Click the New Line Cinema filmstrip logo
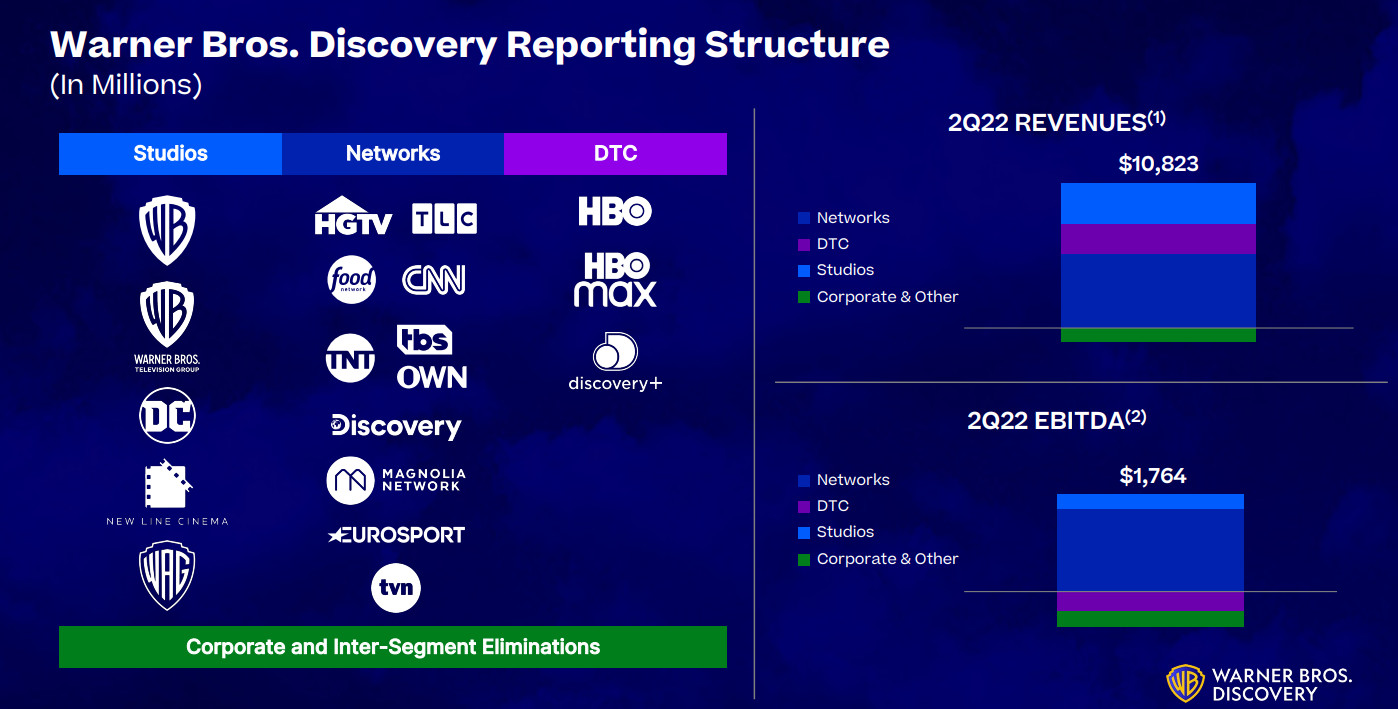Viewport: 1398px width, 709px height. pyautogui.click(x=167, y=492)
